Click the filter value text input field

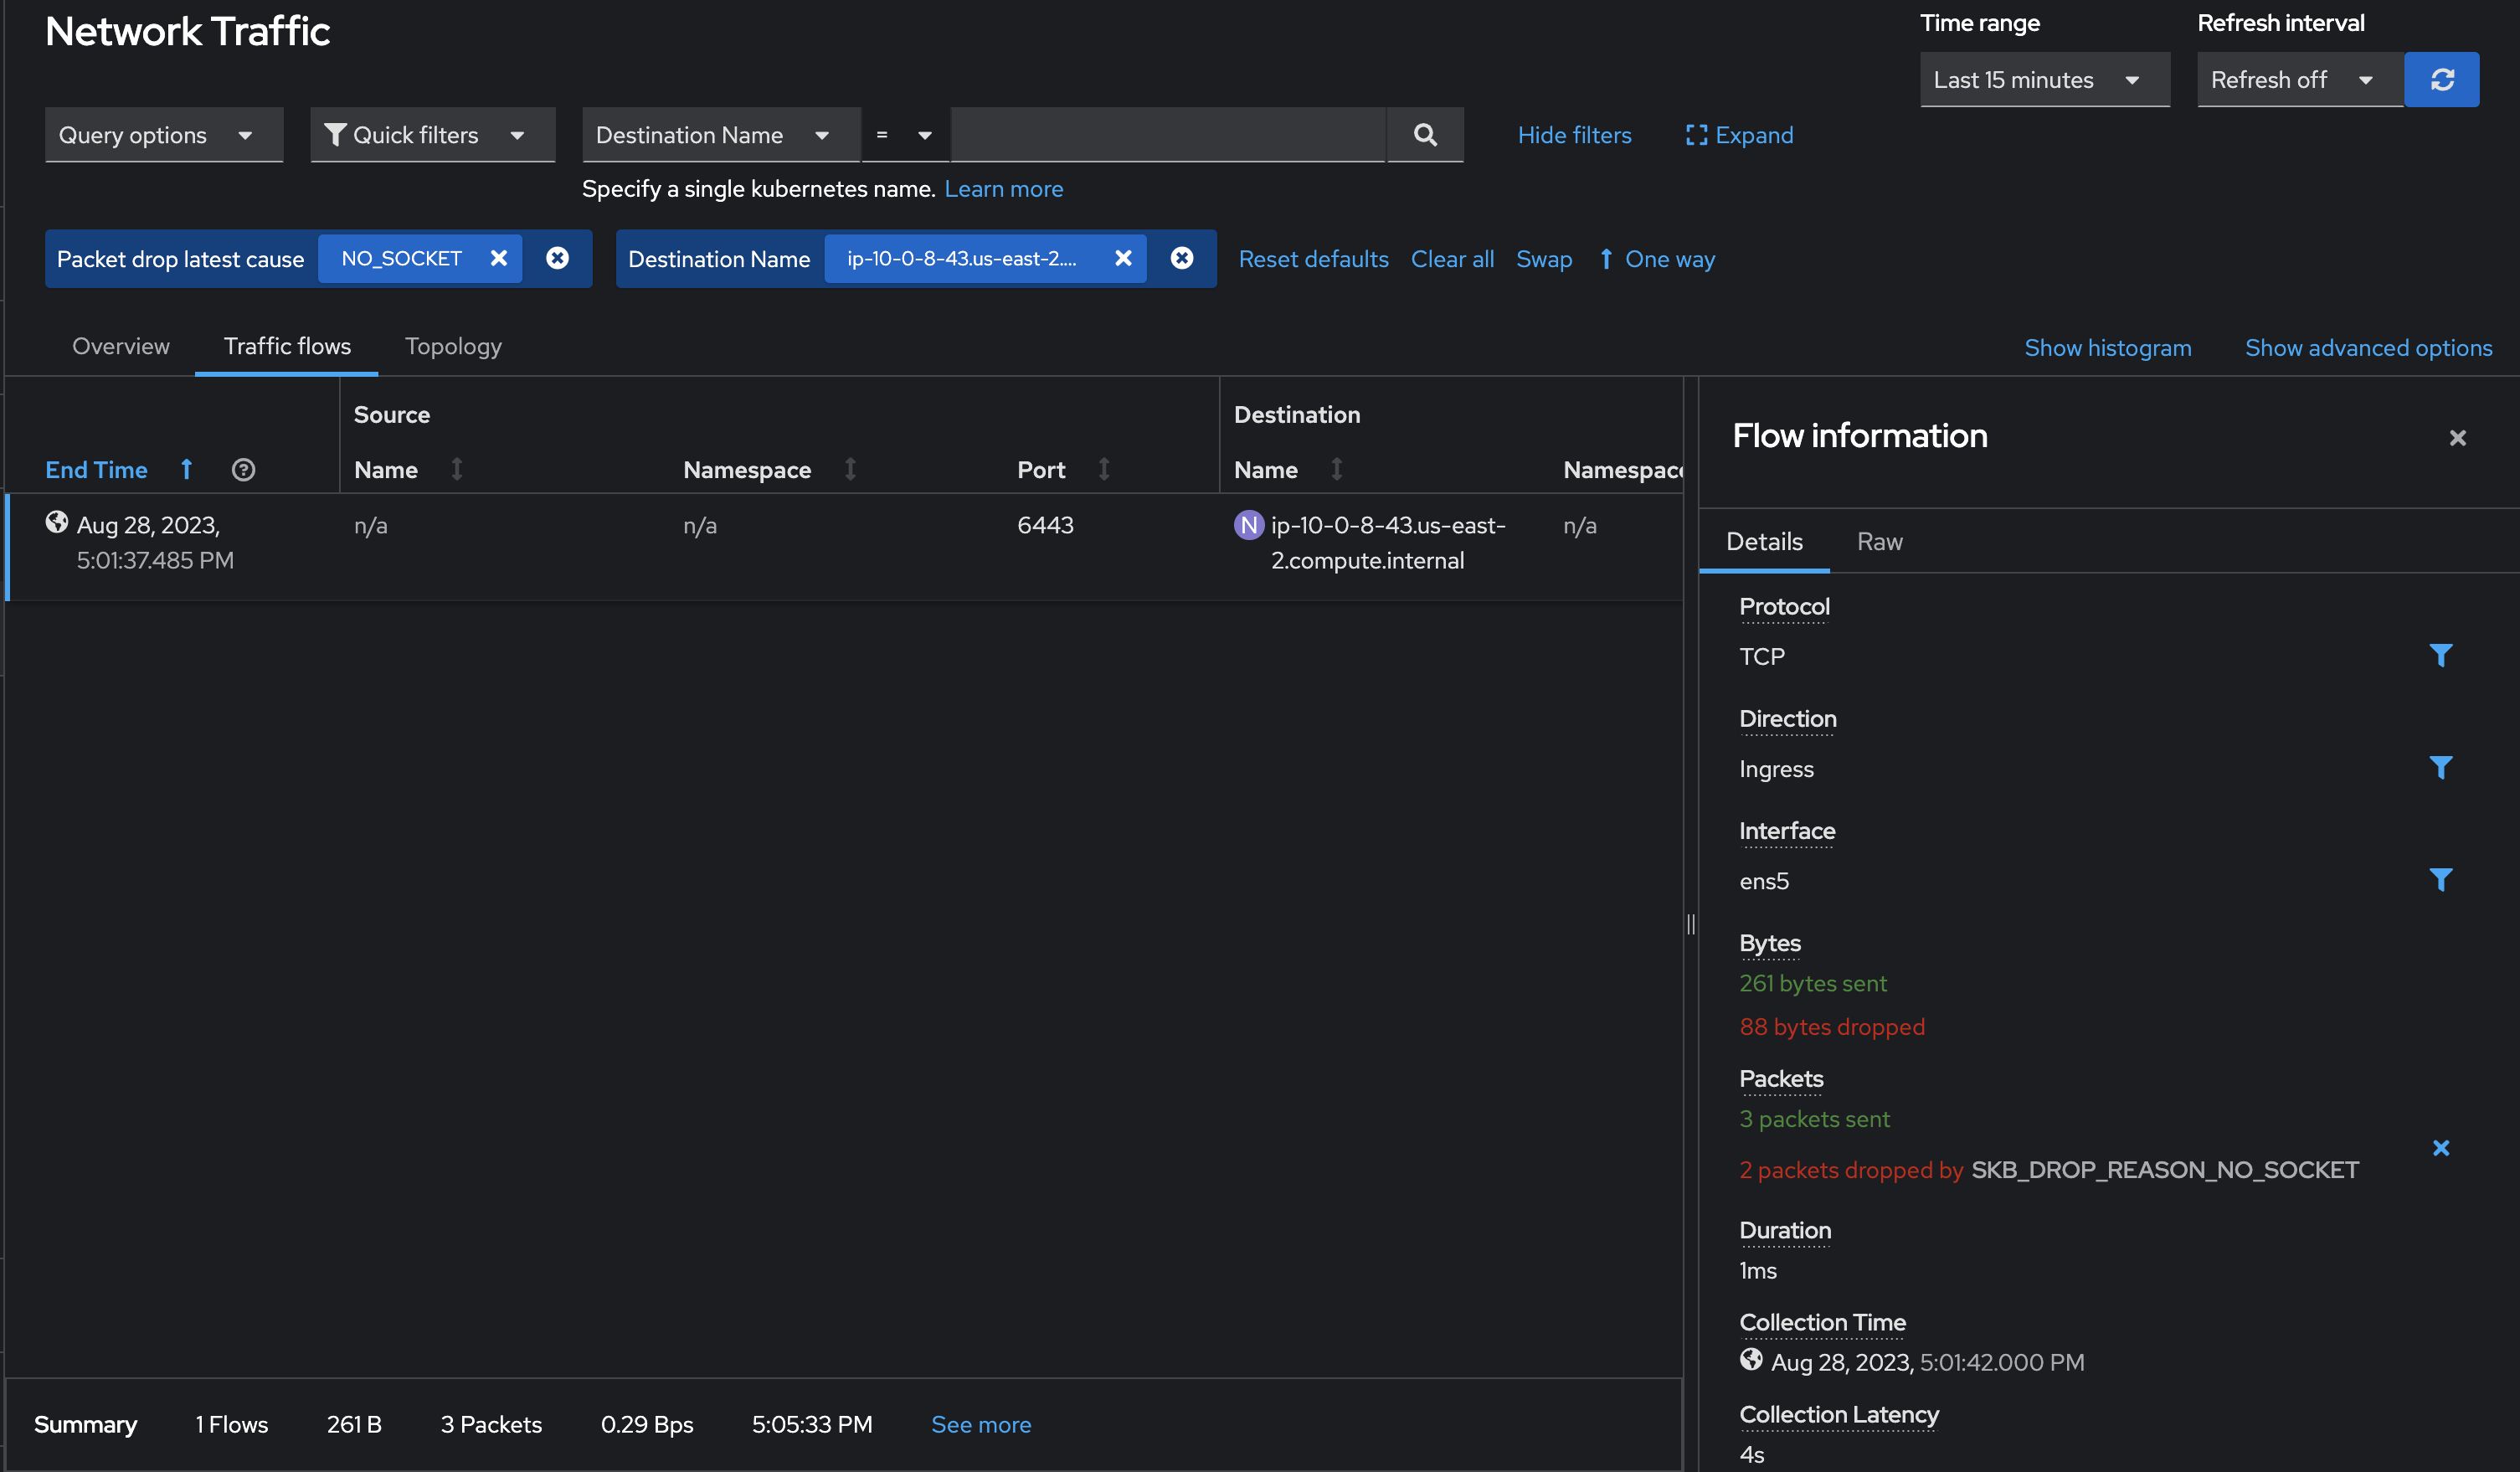pyautogui.click(x=1167, y=135)
